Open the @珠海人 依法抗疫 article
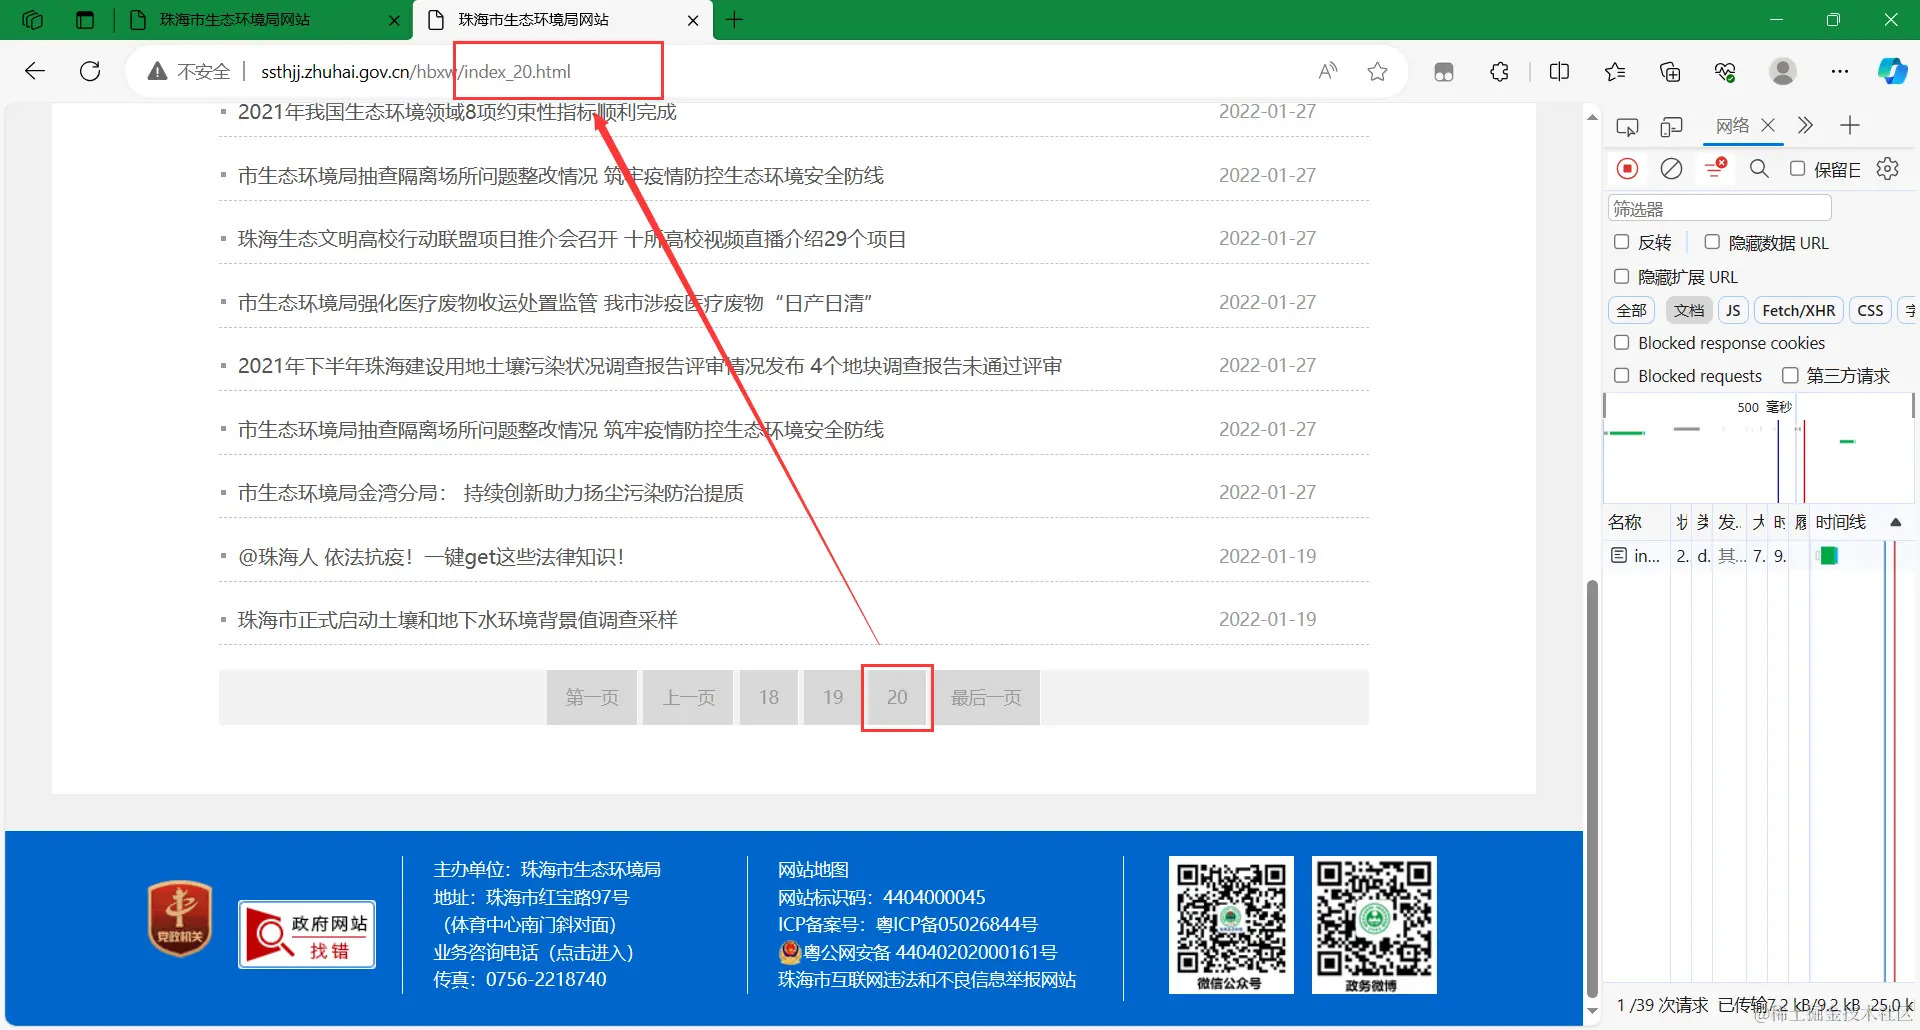This screenshot has width=1920, height=1030. click(431, 557)
